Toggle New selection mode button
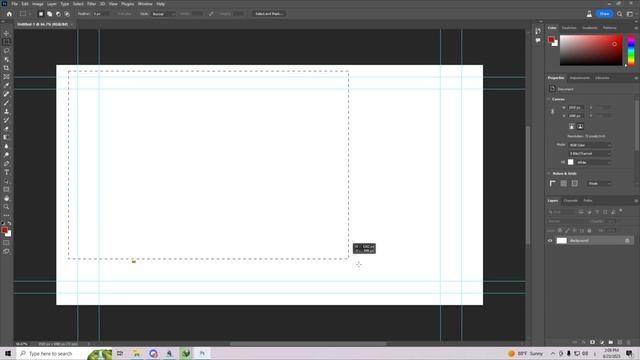 coord(41,14)
